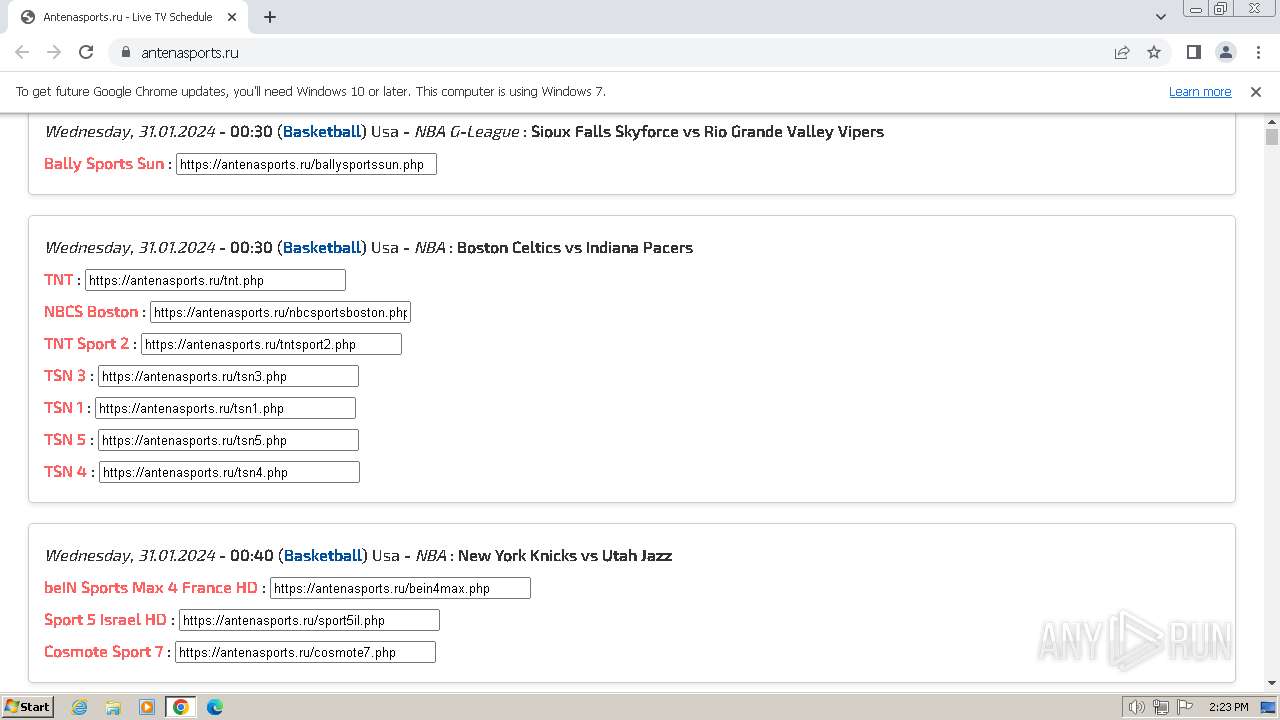Select the tsn5.php URL field
Screen dimensions: 1280x720
[x=228, y=440]
